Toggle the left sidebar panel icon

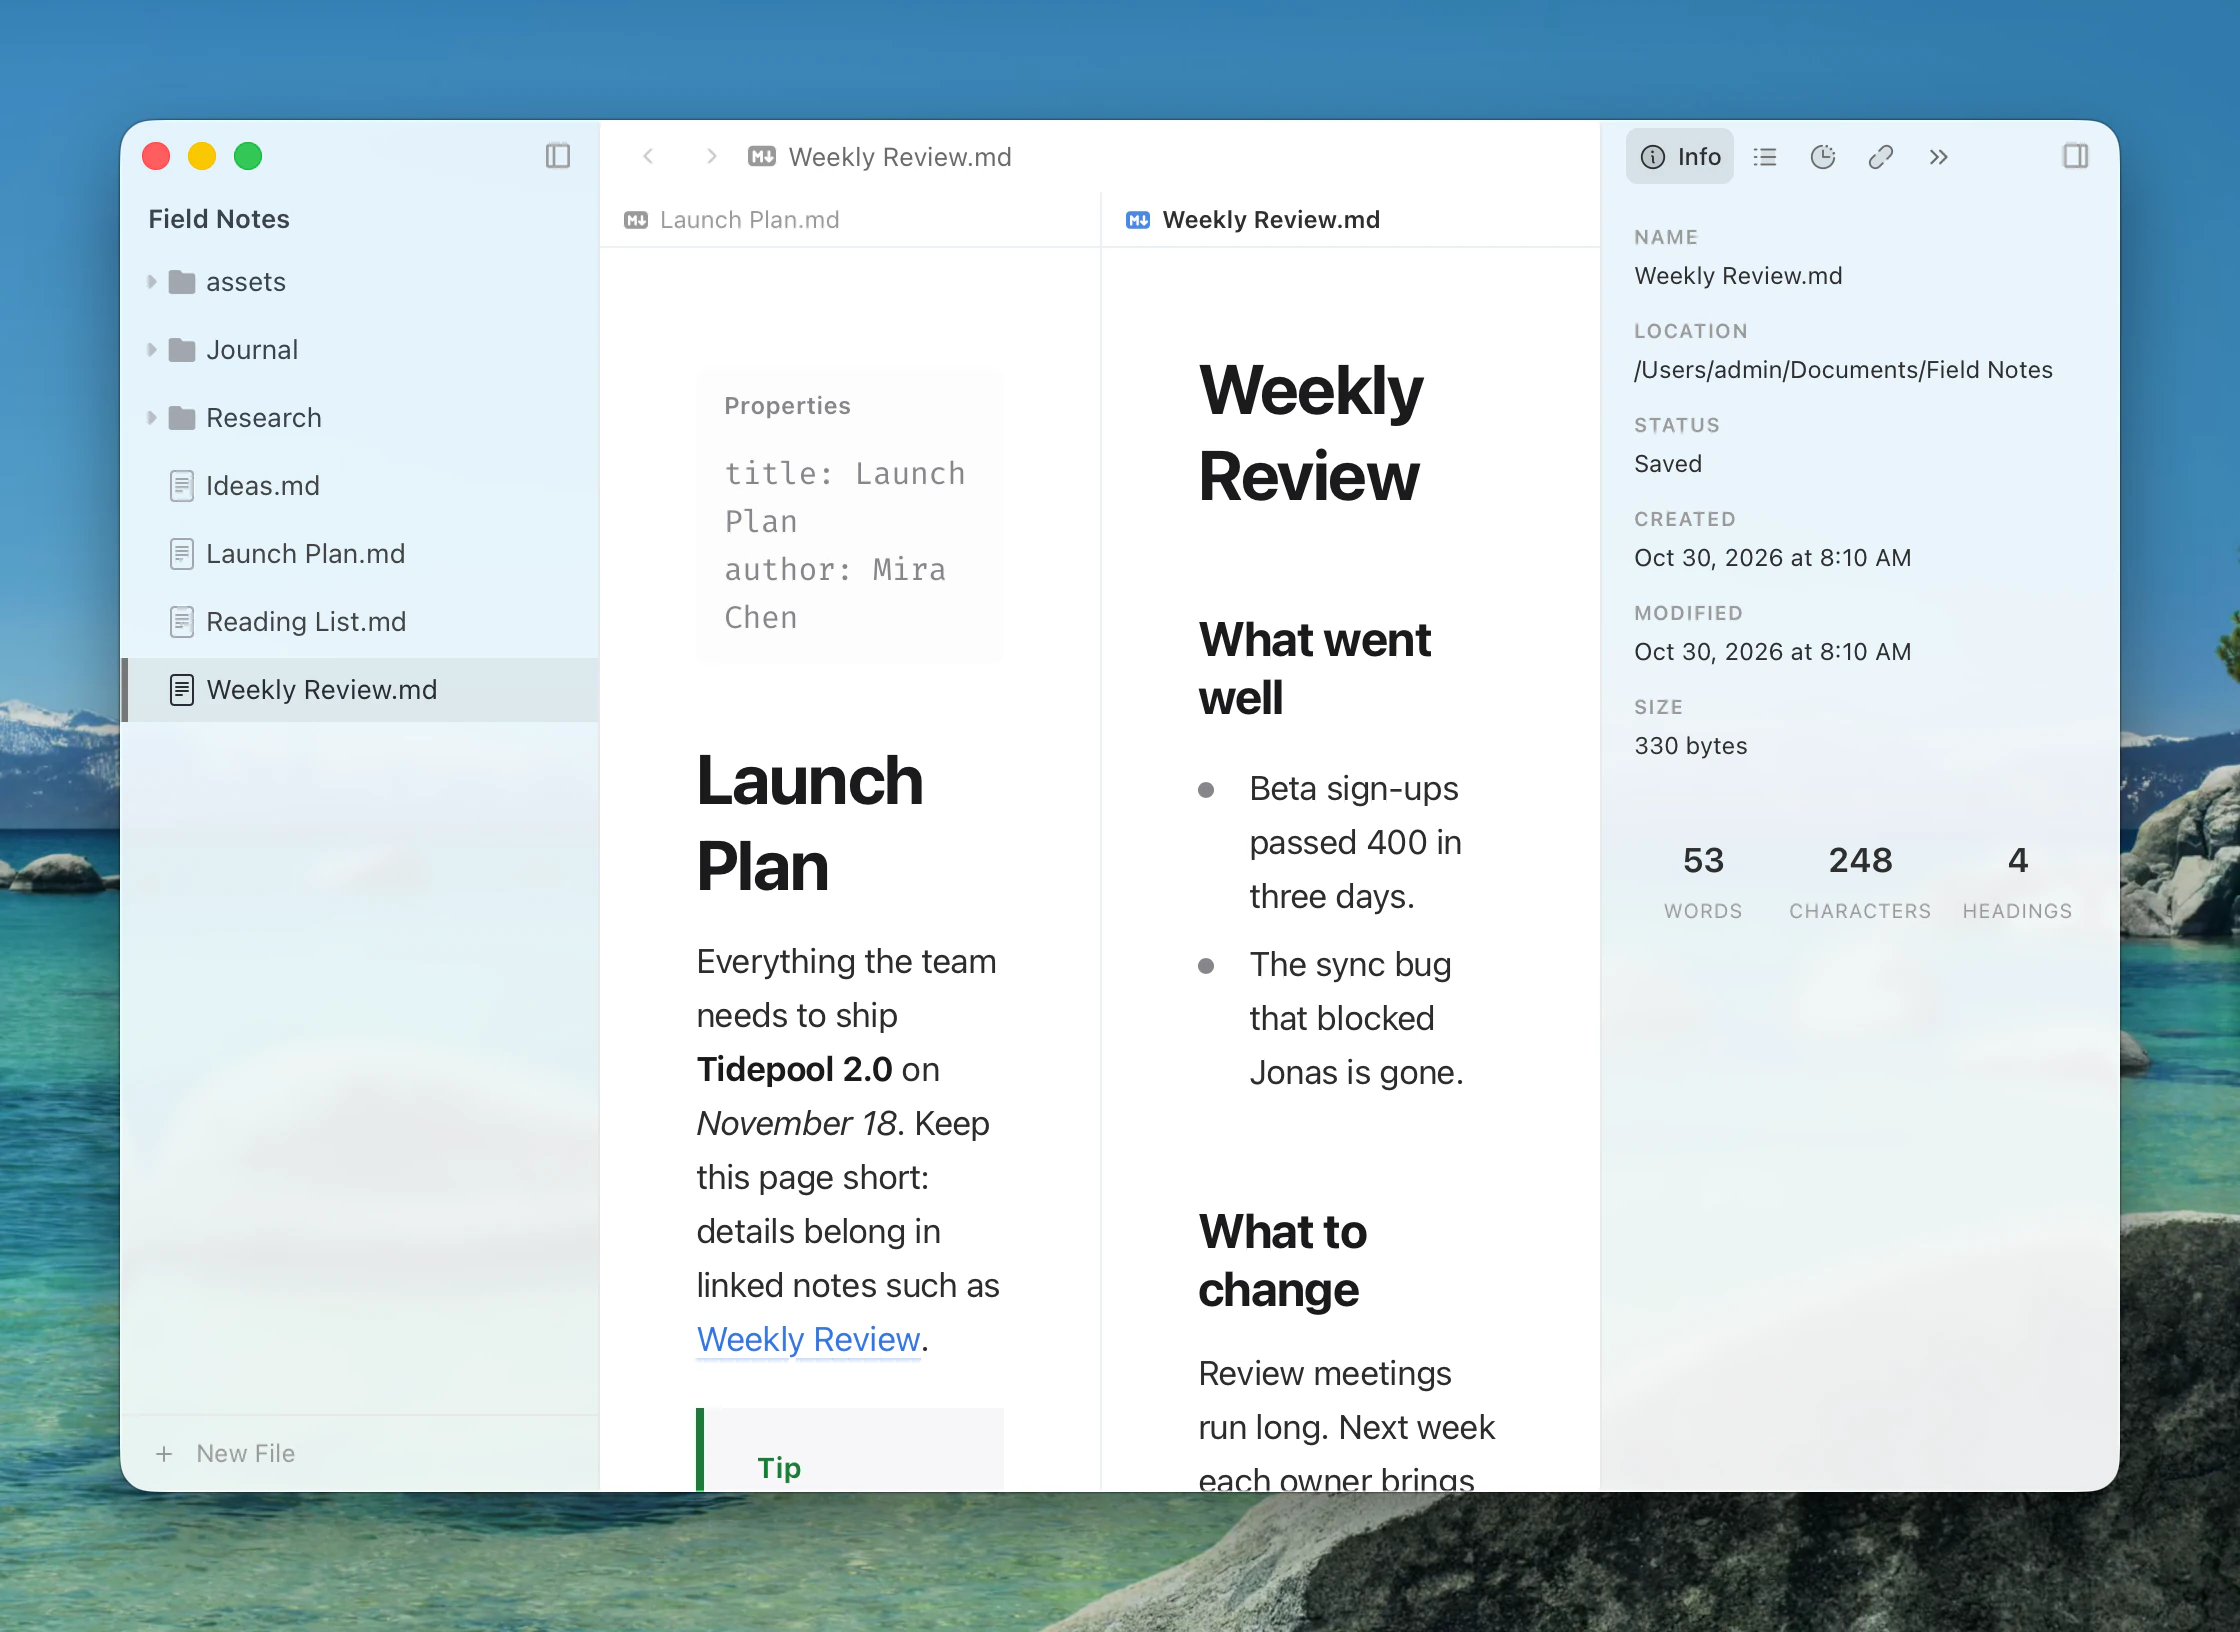pos(558,156)
